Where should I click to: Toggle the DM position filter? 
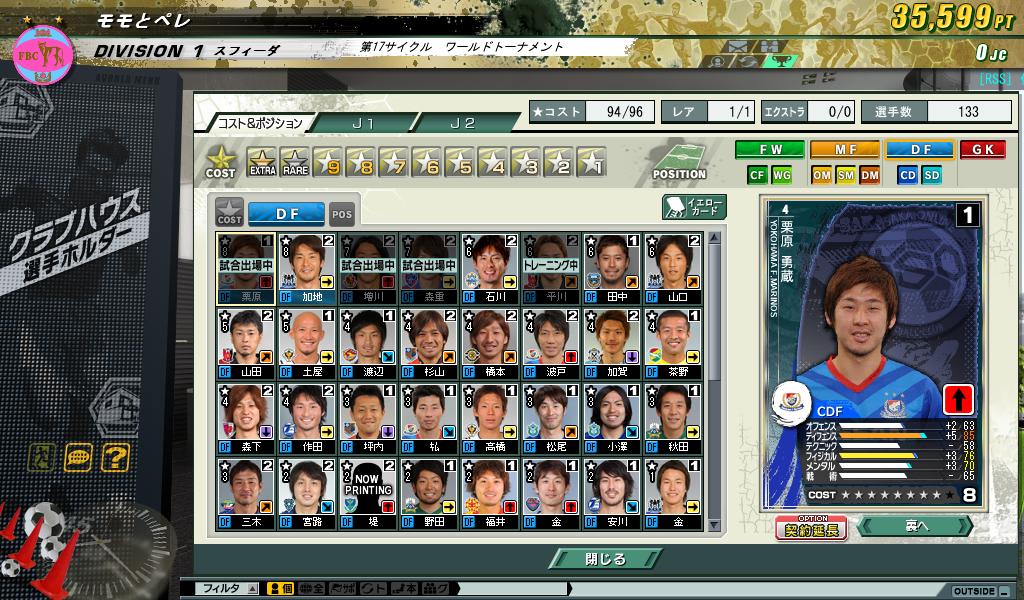point(870,175)
